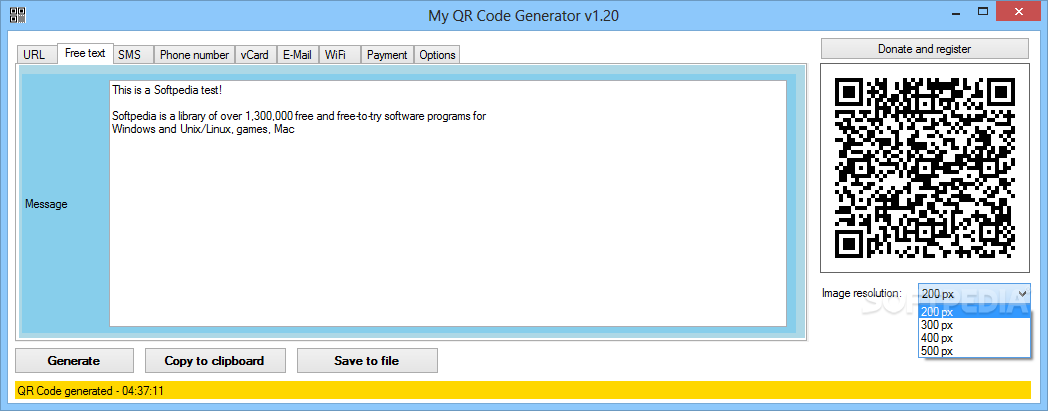Viewport: 1048px width, 411px height.
Task: Collapse the Image resolution dropdown arrow
Action: coord(1022,293)
